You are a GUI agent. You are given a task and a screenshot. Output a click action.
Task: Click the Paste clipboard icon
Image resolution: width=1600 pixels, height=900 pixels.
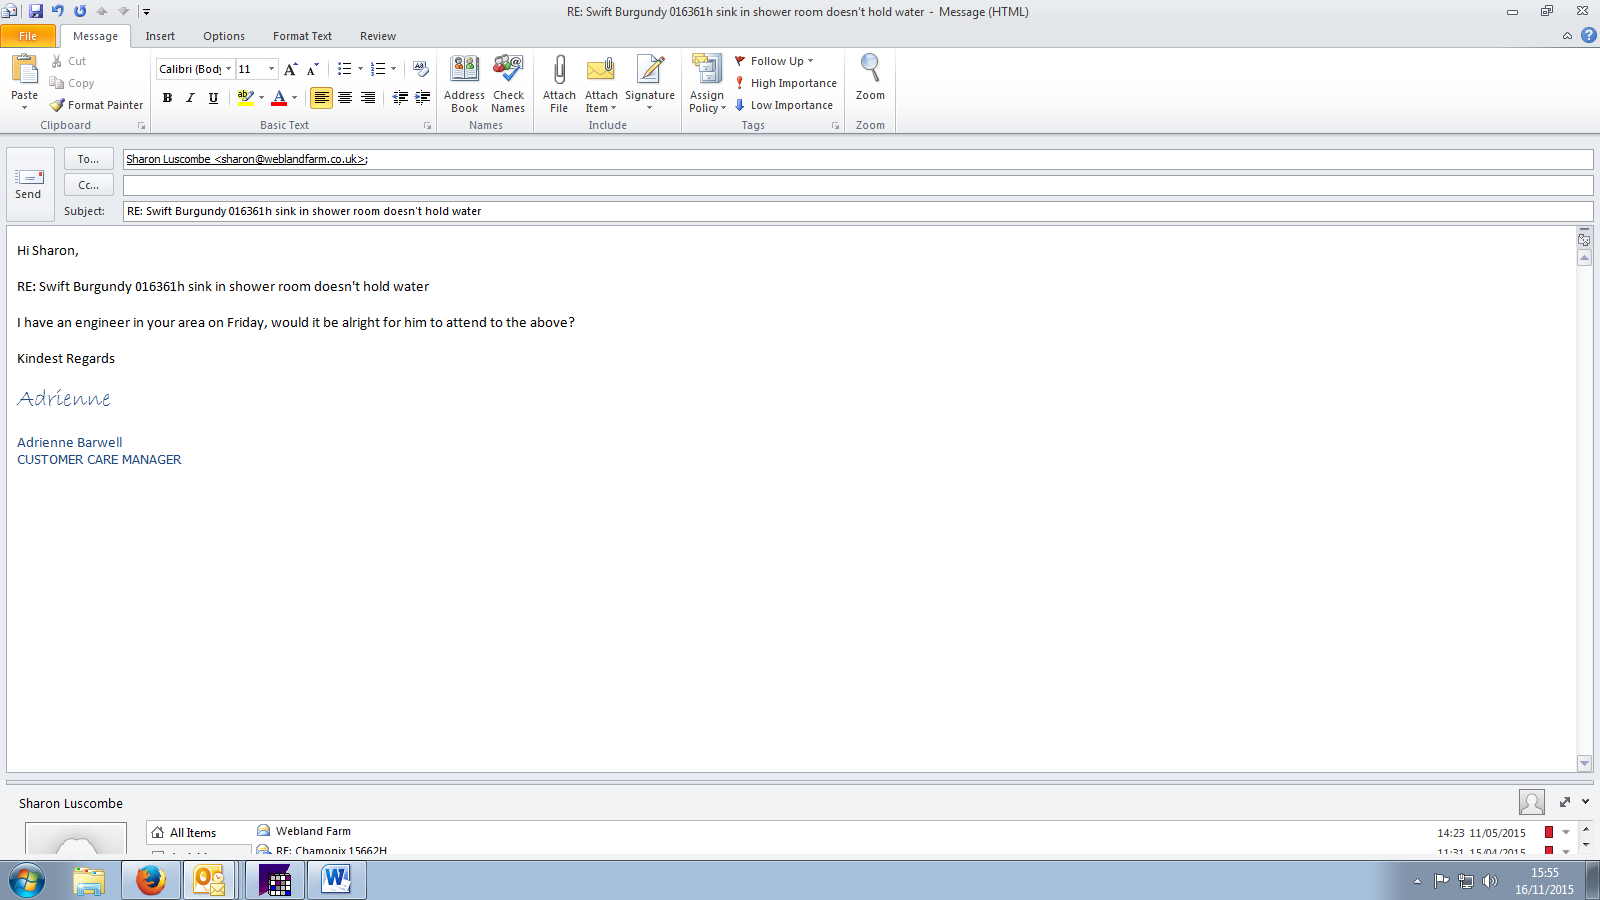pos(24,72)
